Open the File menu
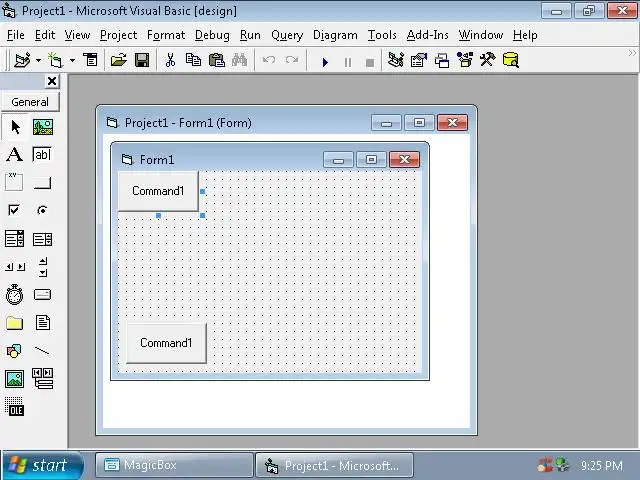The width and height of the screenshot is (640, 480). [x=16, y=35]
